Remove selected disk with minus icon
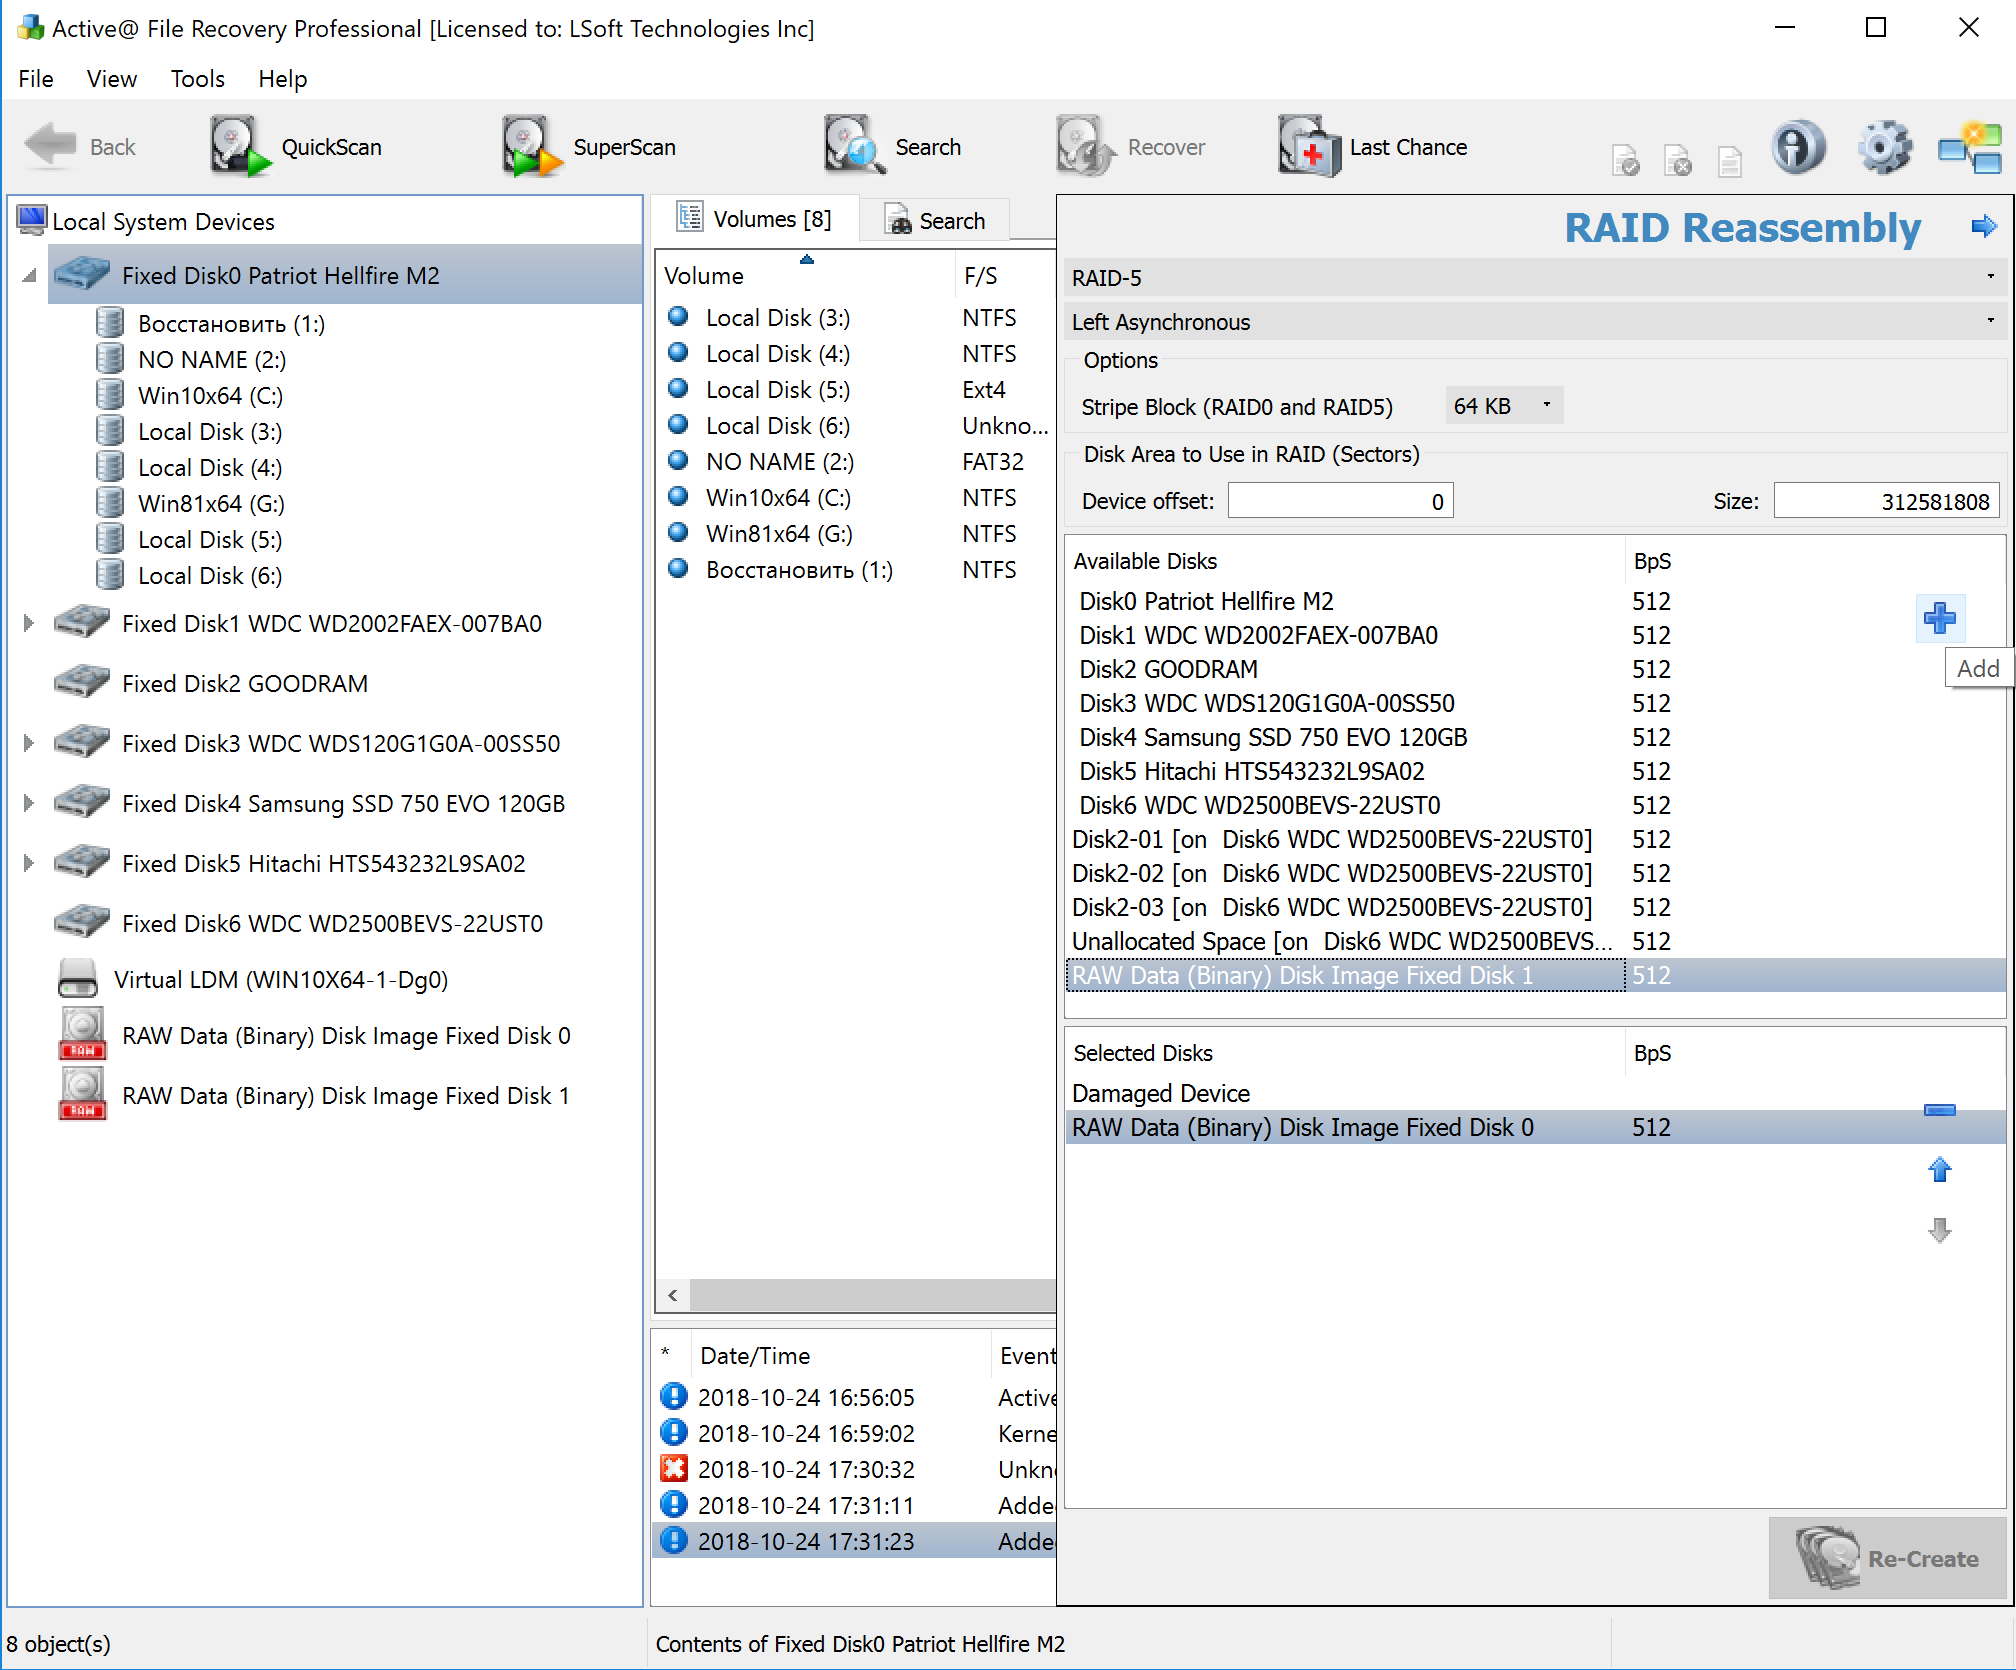 (1939, 1110)
